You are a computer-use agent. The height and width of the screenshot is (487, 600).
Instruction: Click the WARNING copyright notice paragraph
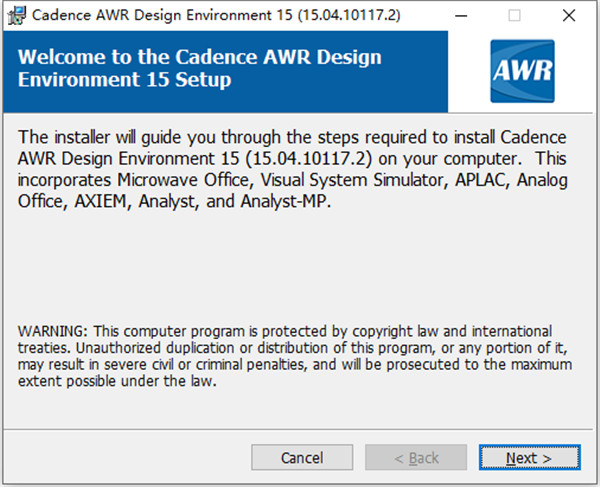coord(295,356)
